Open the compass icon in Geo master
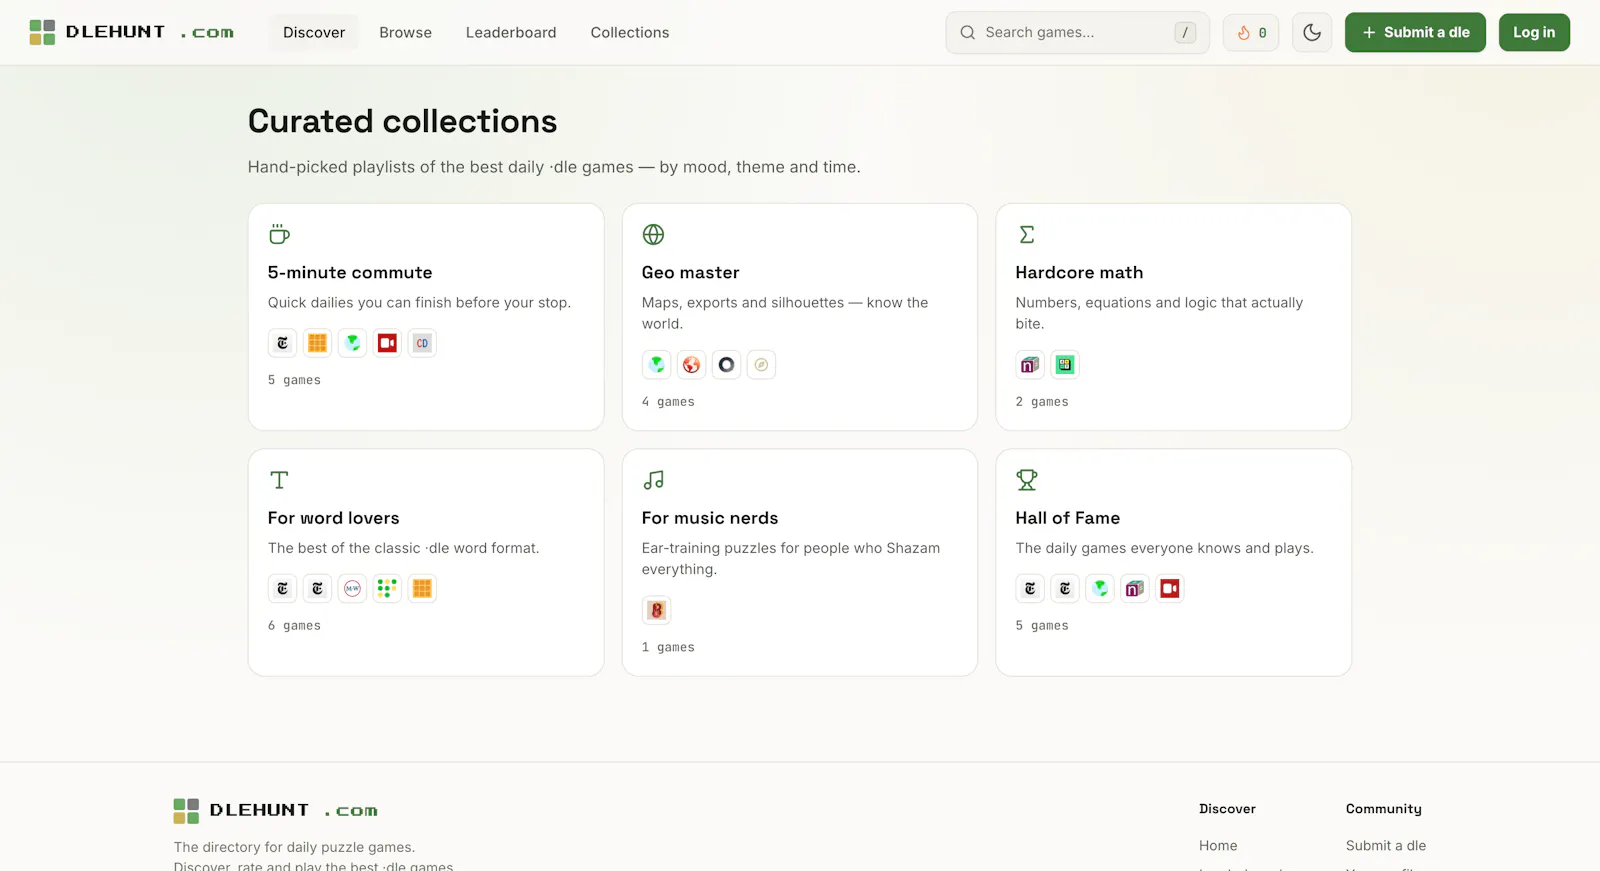The width and height of the screenshot is (1600, 871). tap(761, 365)
